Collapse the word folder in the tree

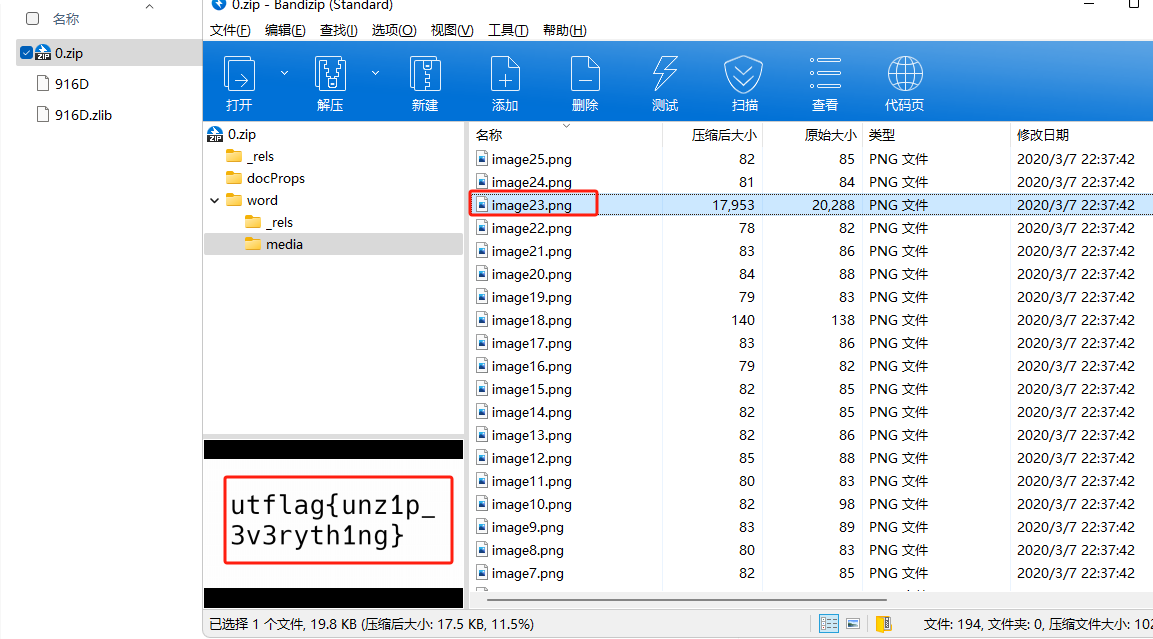[214, 199]
